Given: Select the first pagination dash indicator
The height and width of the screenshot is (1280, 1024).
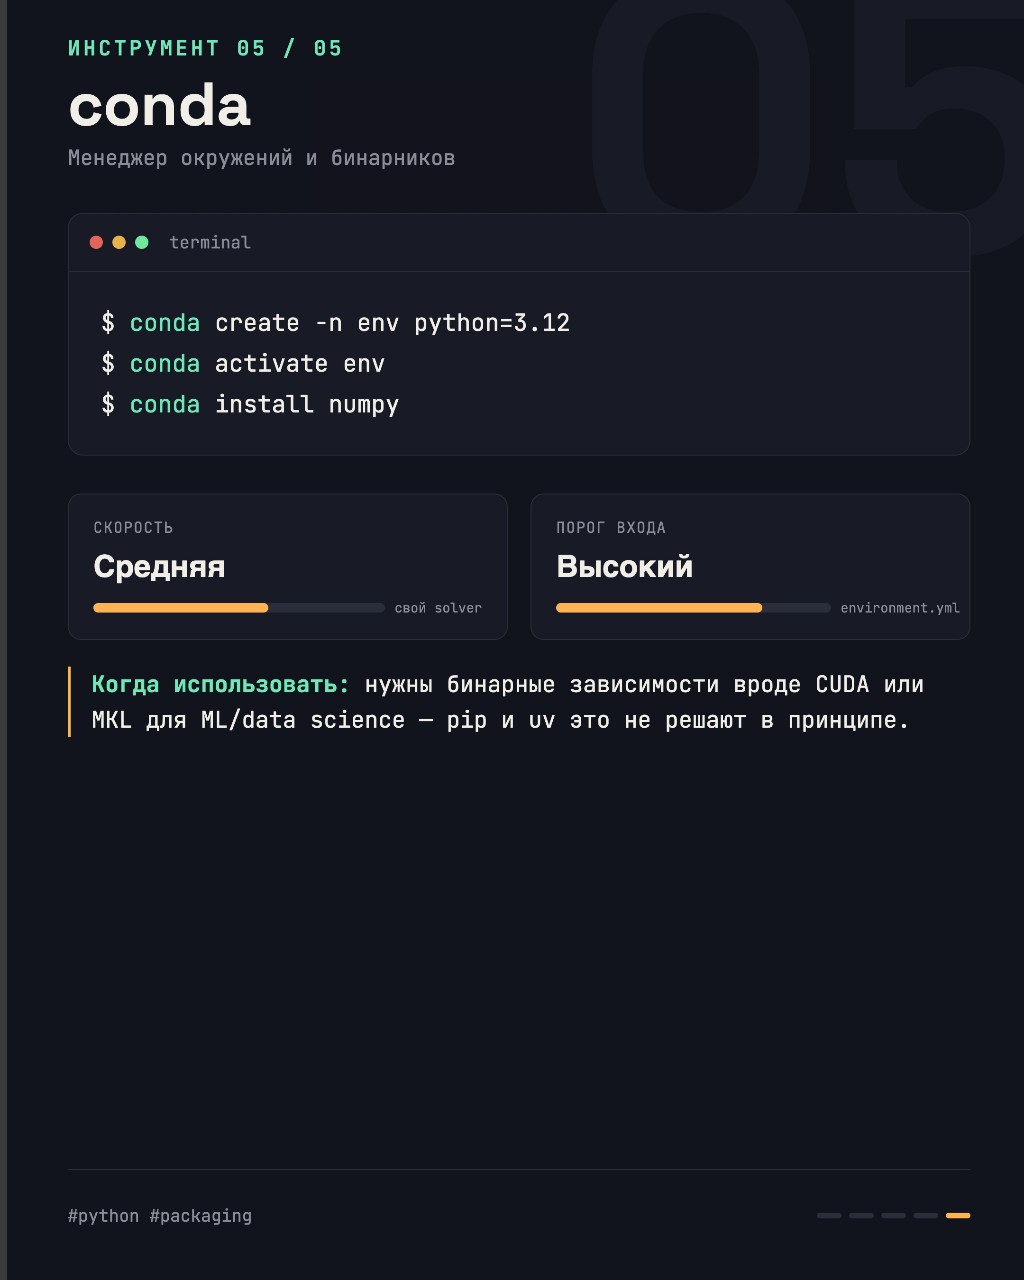Looking at the screenshot, I should click(829, 1215).
